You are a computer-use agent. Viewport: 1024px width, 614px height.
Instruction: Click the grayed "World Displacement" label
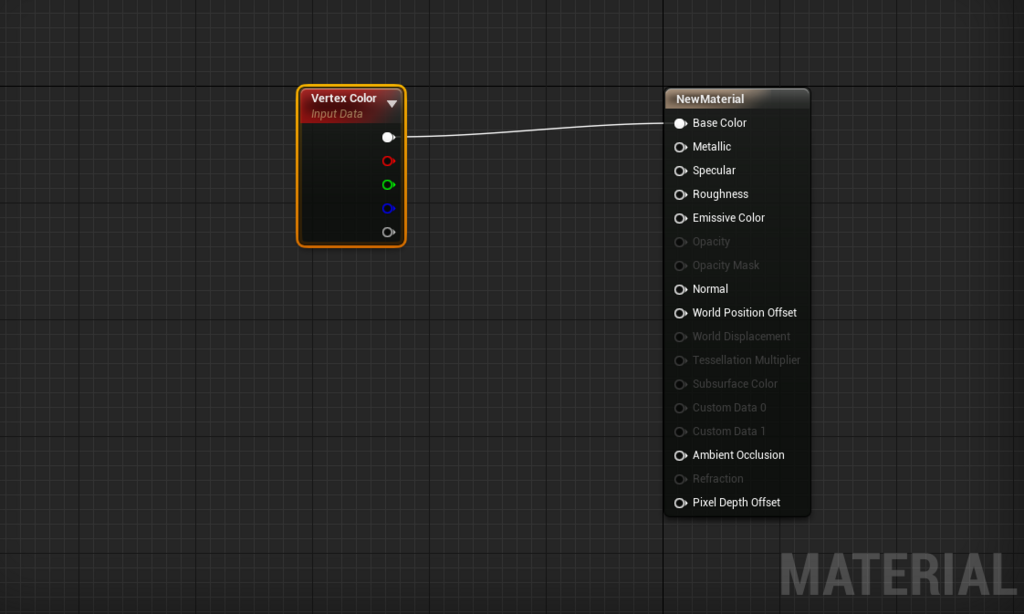pos(741,336)
